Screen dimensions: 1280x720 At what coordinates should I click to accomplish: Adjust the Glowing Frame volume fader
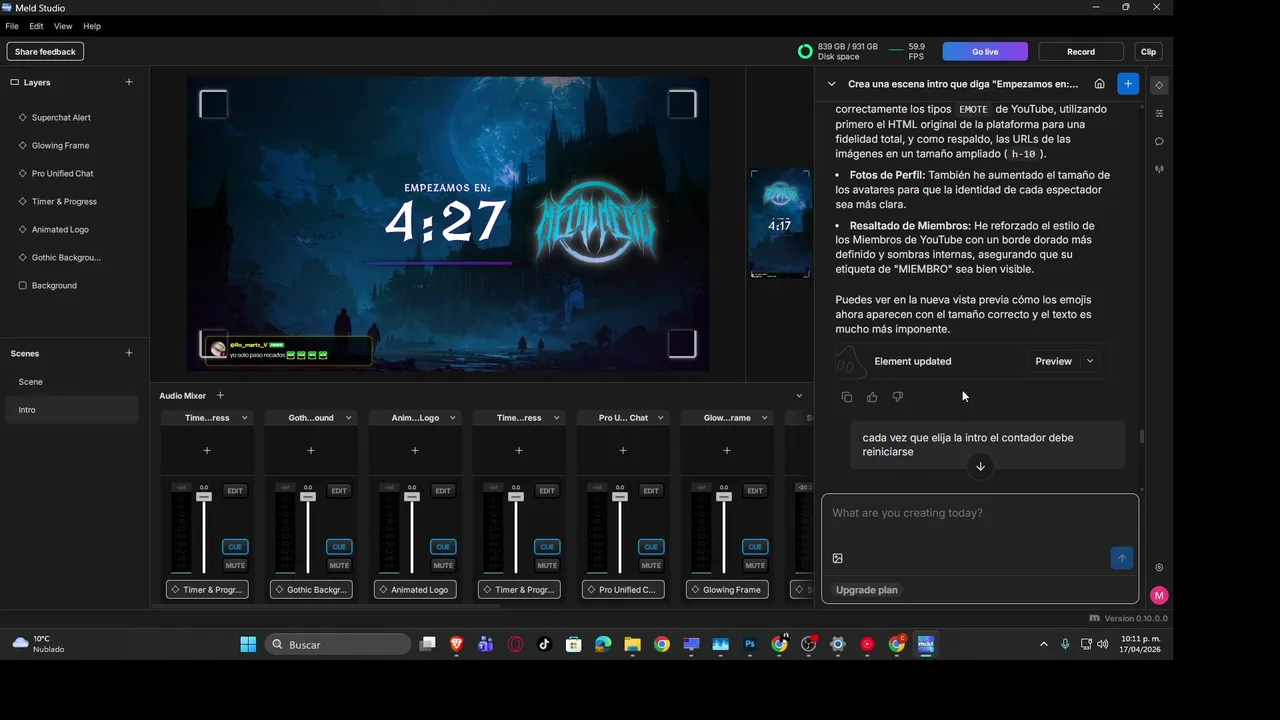(724, 497)
